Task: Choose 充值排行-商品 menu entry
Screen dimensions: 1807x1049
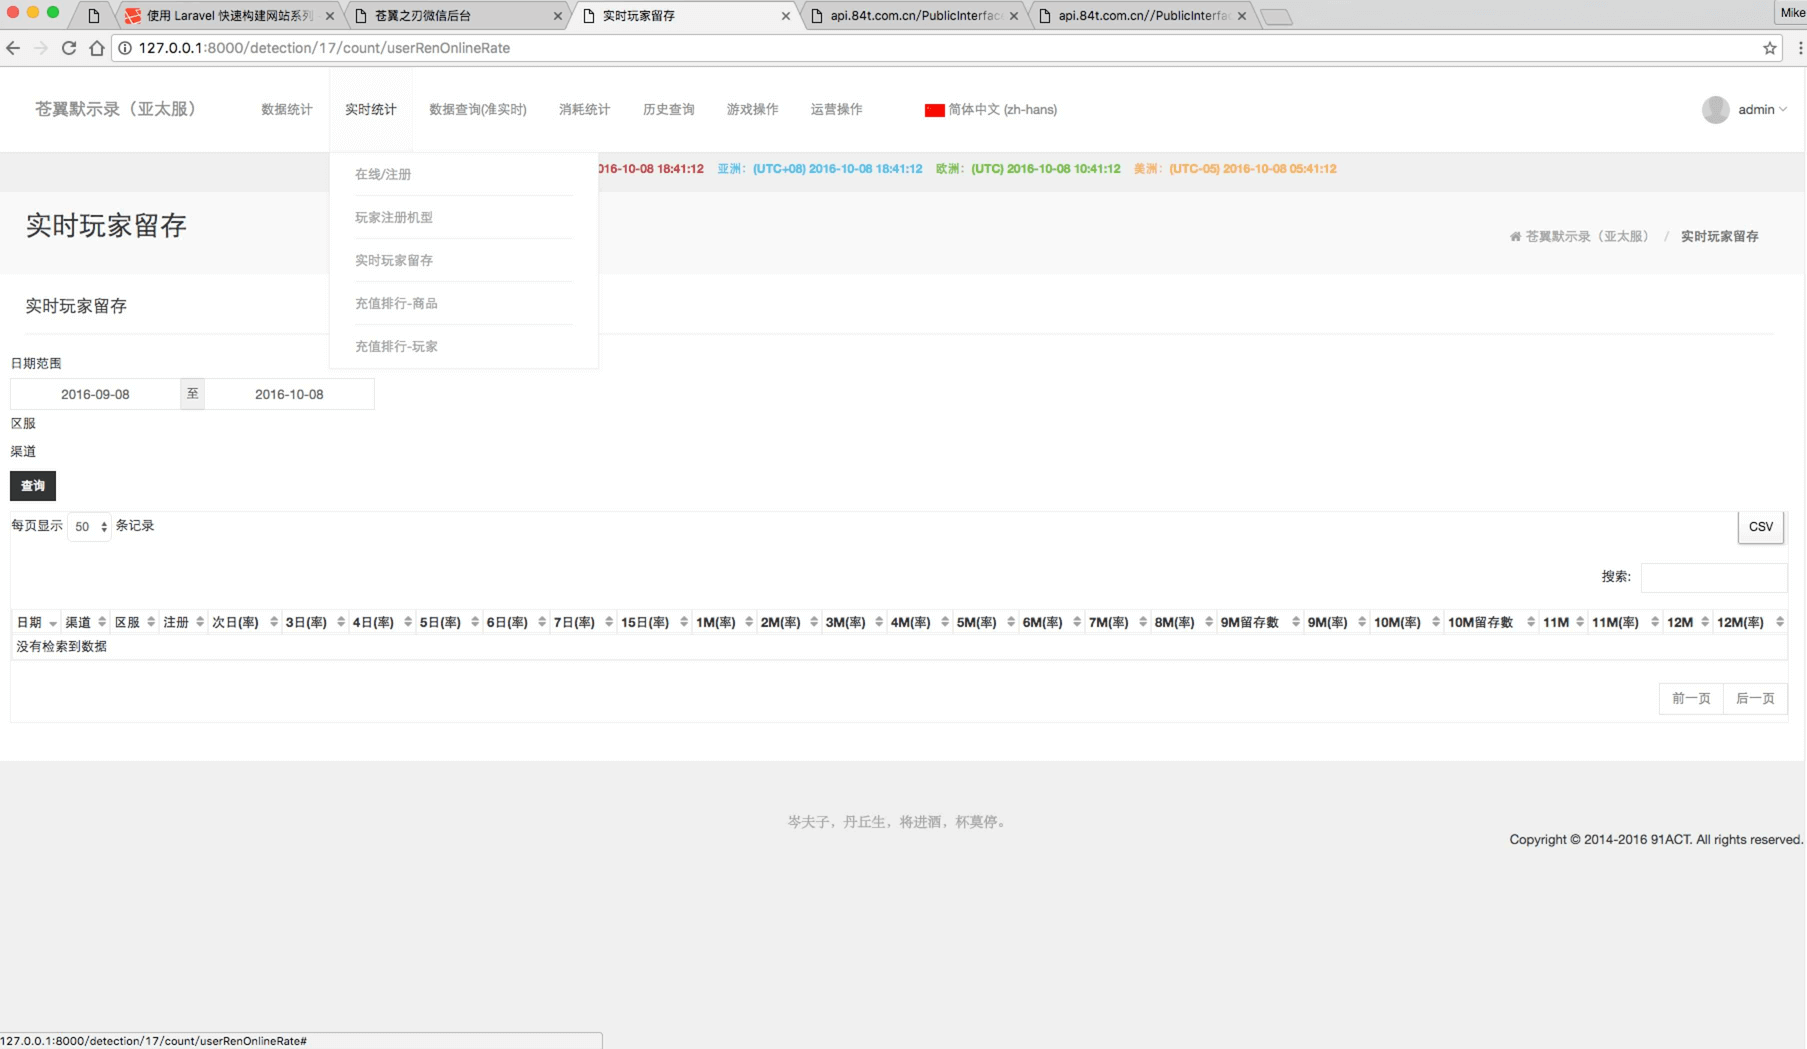Action: (x=396, y=303)
